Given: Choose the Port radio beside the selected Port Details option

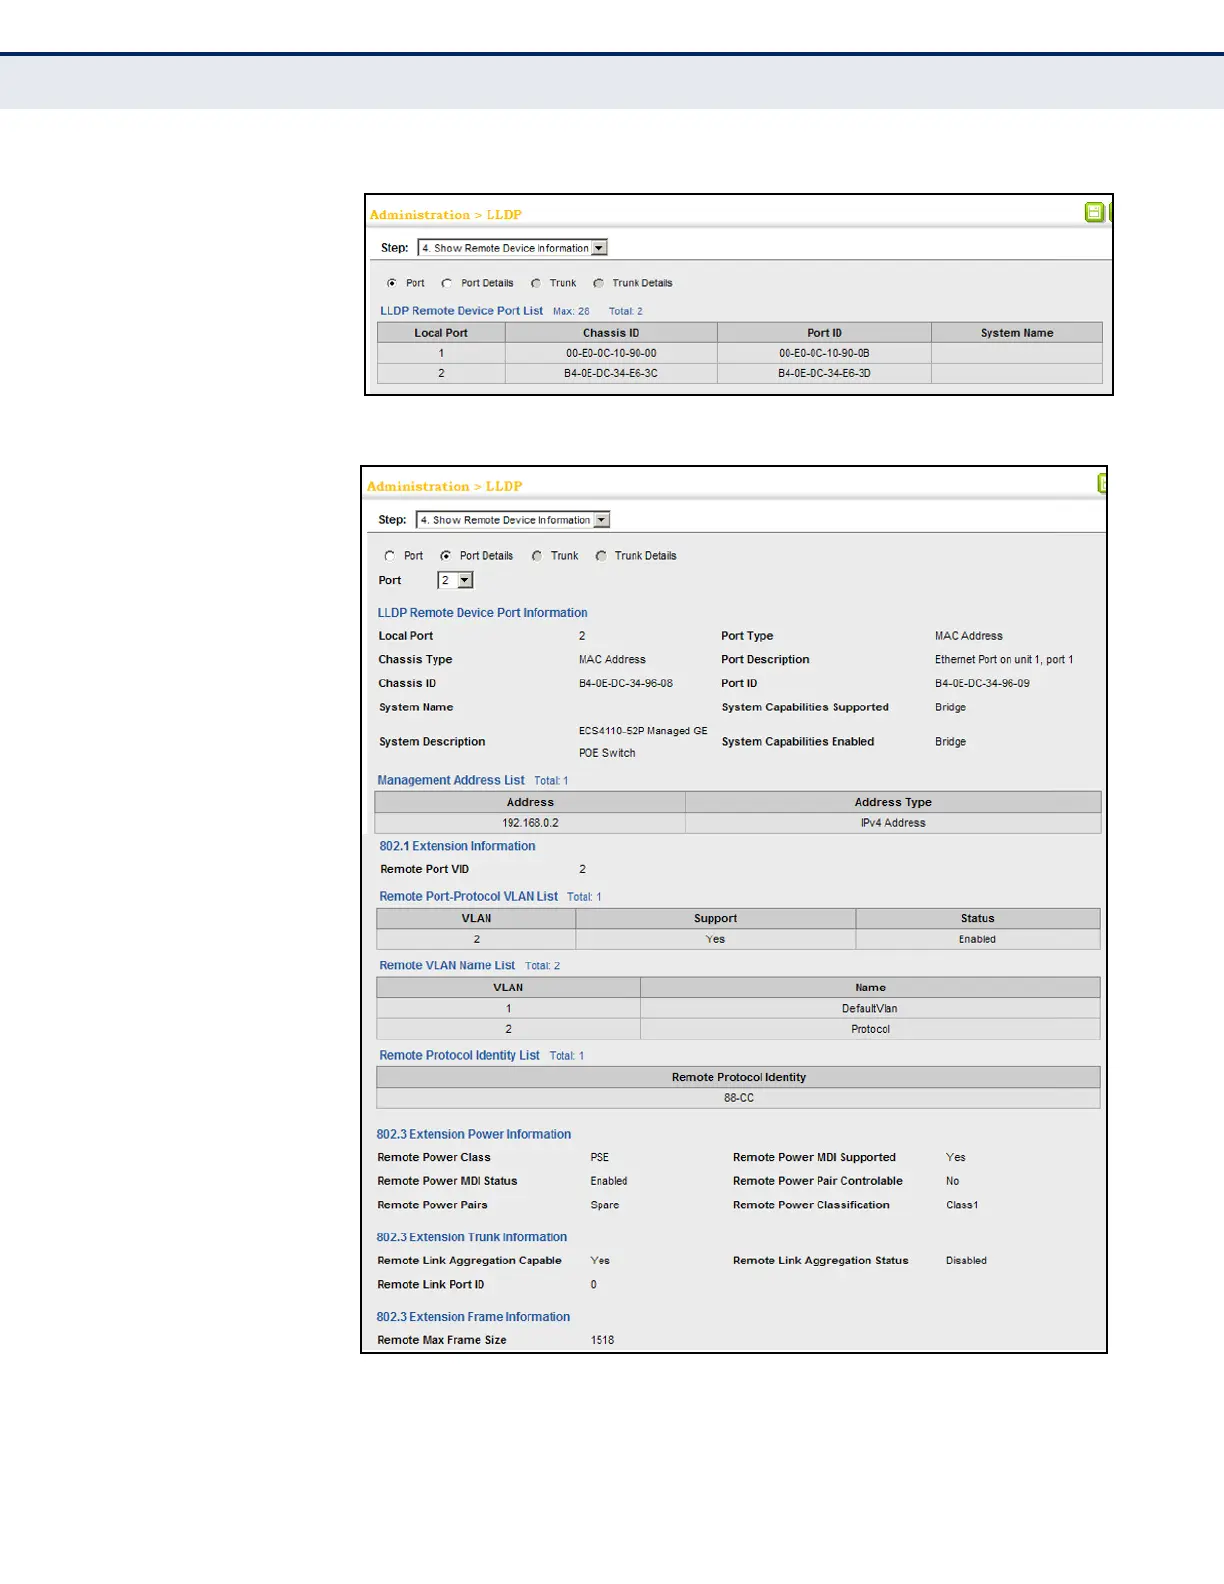Looking at the screenshot, I should 390,556.
